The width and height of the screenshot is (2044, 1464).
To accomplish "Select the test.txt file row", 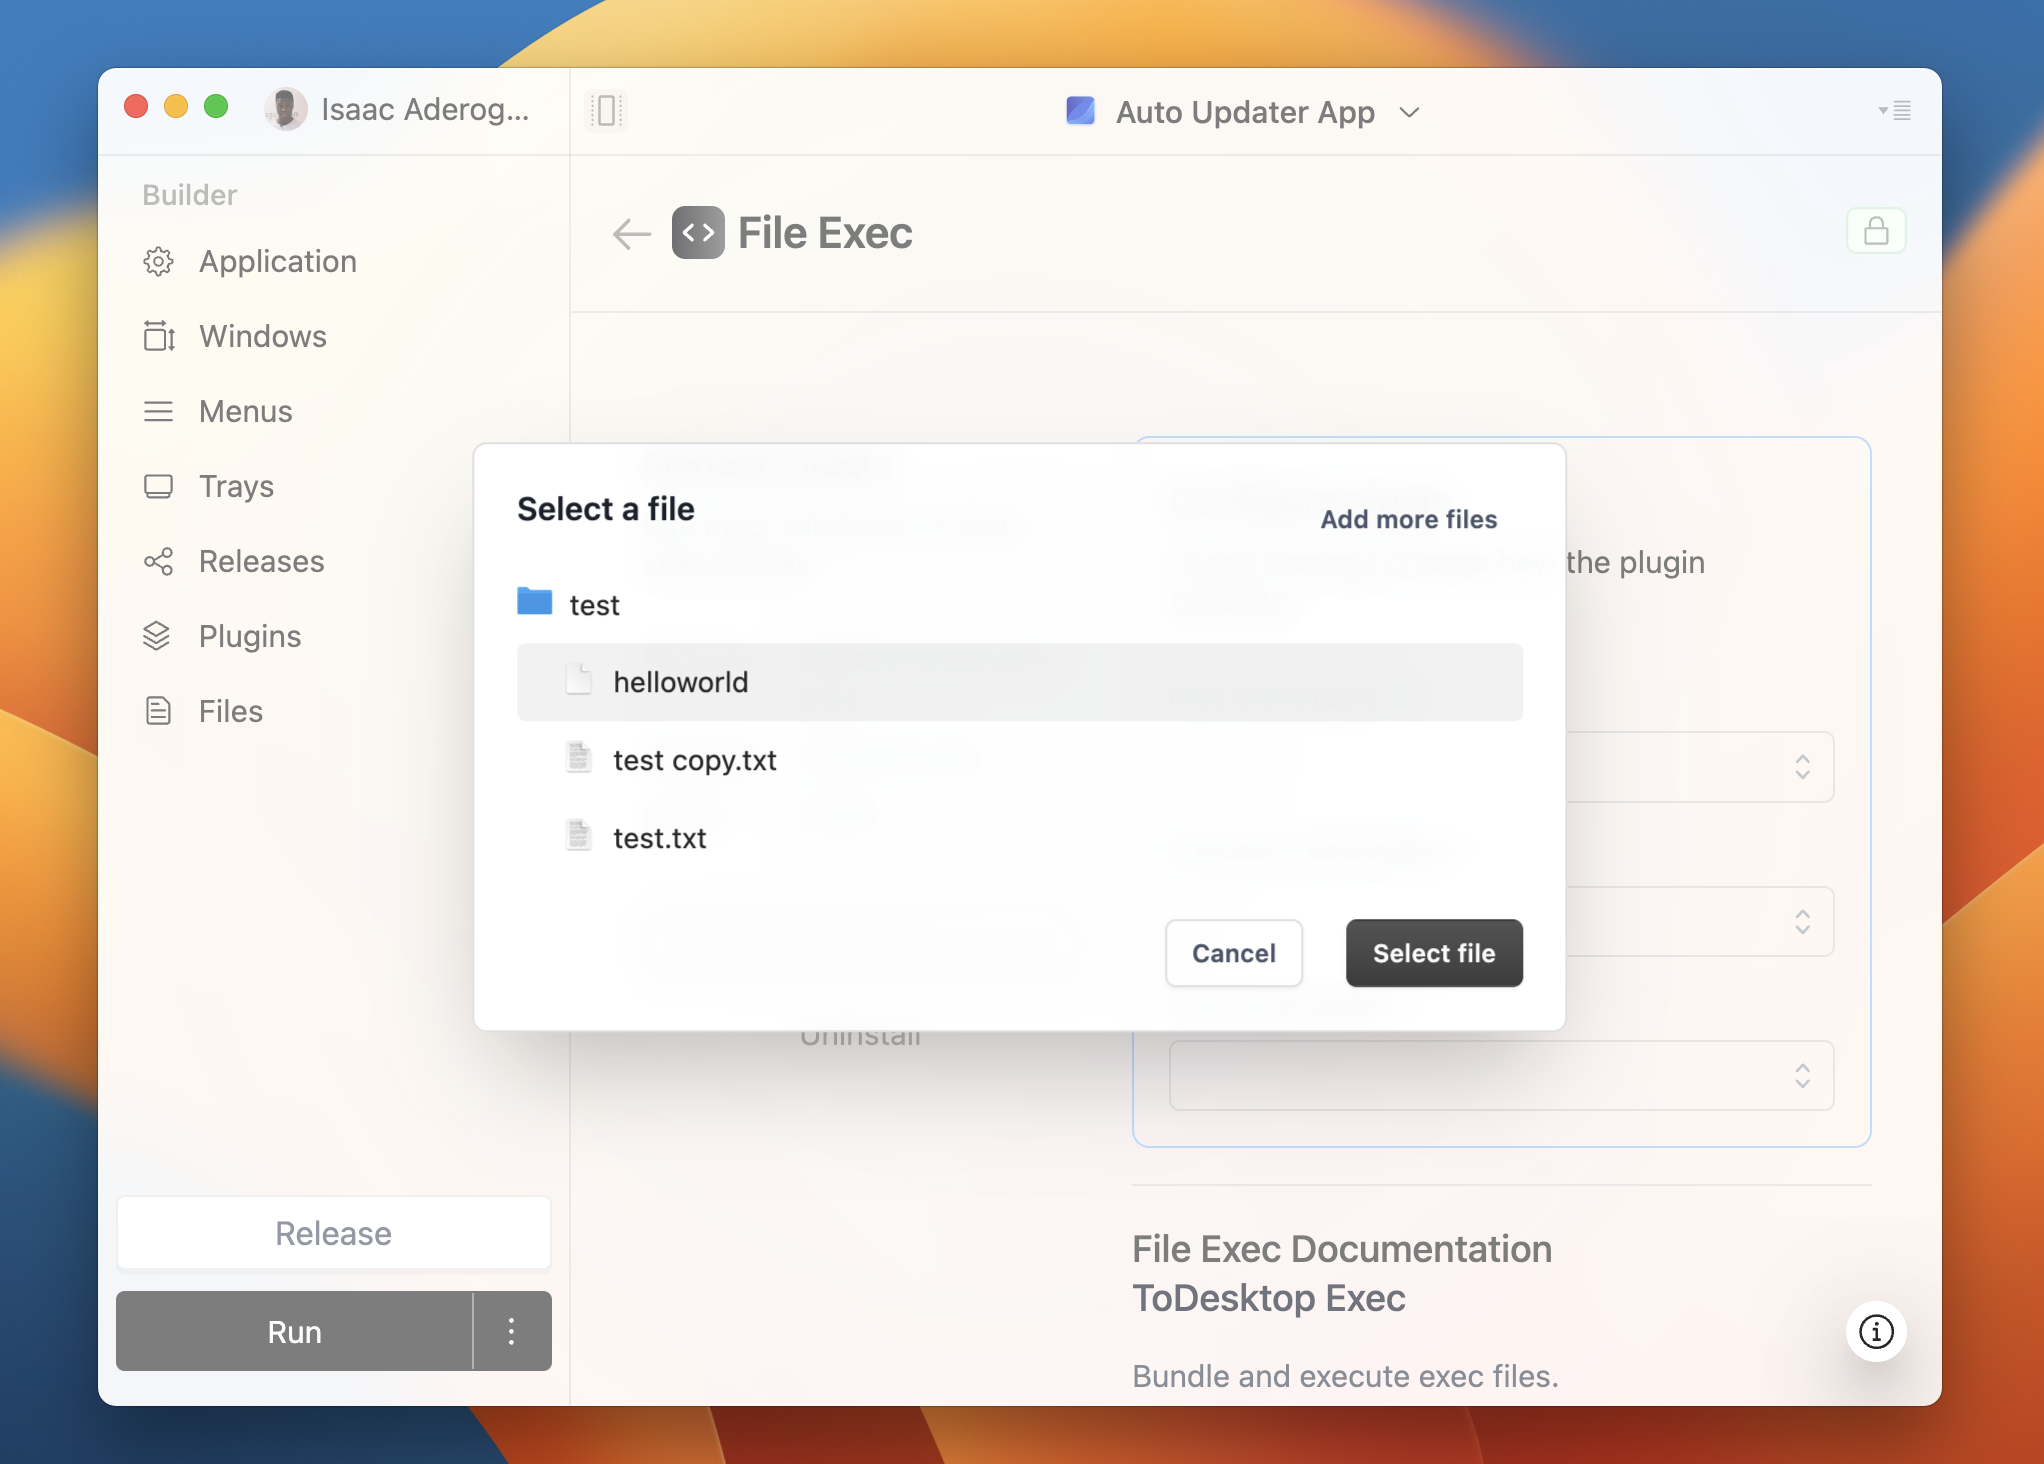I will pyautogui.click(x=658, y=838).
